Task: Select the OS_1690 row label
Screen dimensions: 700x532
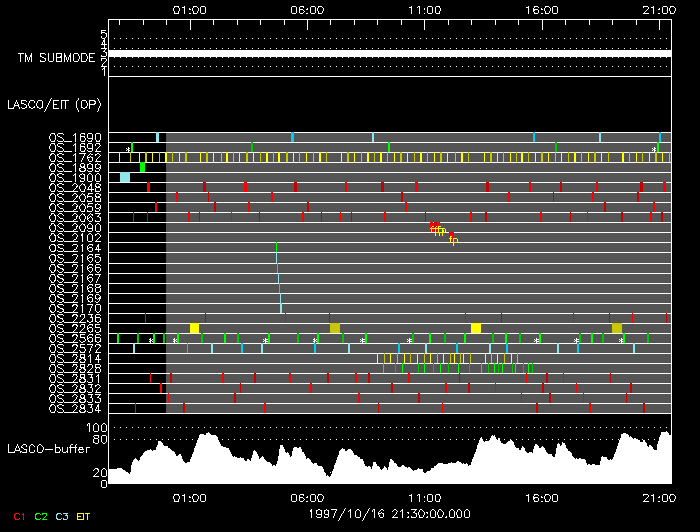Action: pos(75,137)
